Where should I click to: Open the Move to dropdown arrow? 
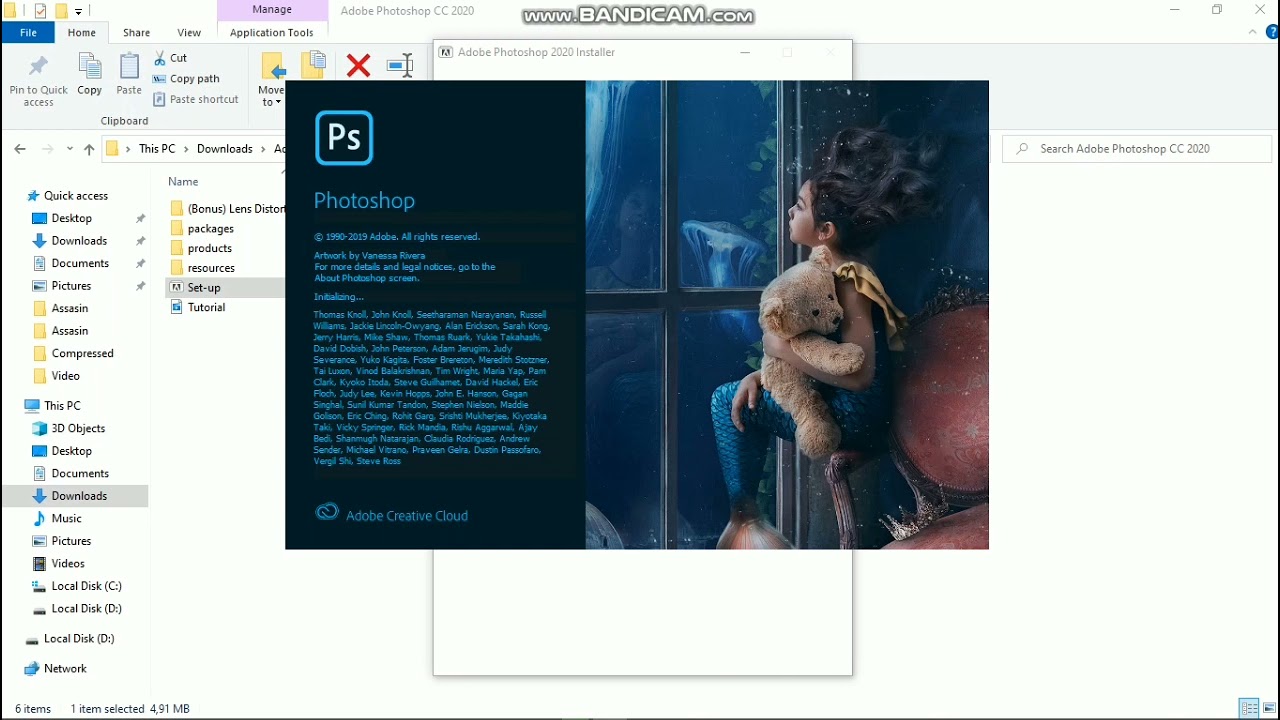(278, 102)
